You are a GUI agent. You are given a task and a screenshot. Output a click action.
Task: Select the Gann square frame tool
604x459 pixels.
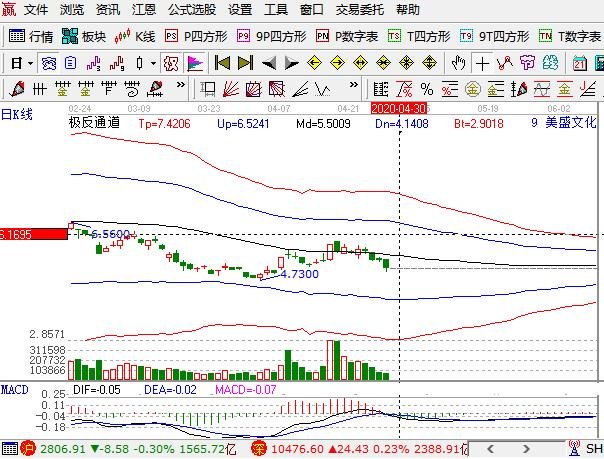point(208,89)
